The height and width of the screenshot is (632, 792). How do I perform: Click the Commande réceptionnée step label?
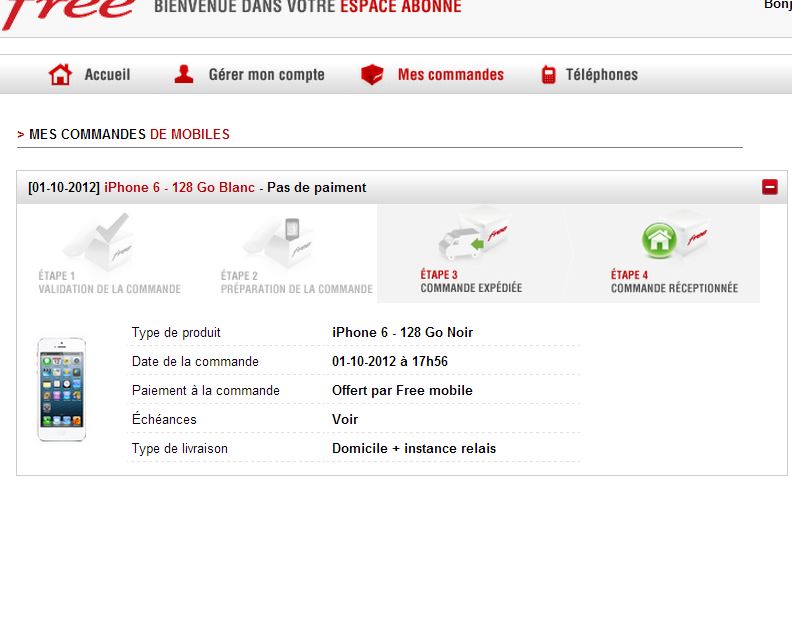click(x=674, y=288)
